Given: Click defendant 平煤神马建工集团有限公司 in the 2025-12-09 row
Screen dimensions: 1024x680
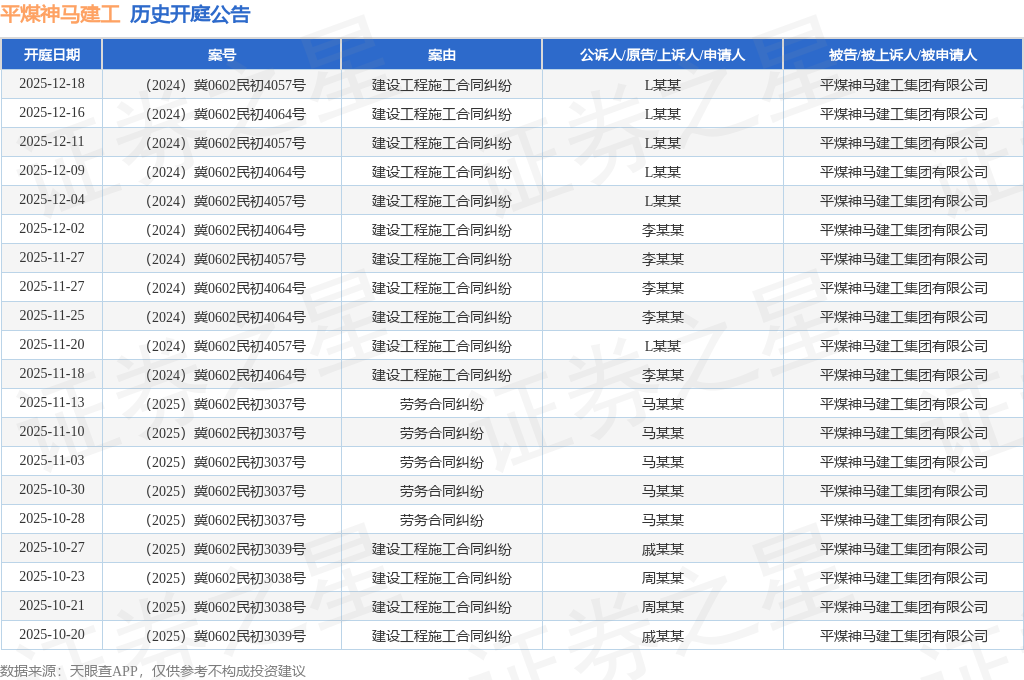Looking at the screenshot, I should tap(903, 172).
